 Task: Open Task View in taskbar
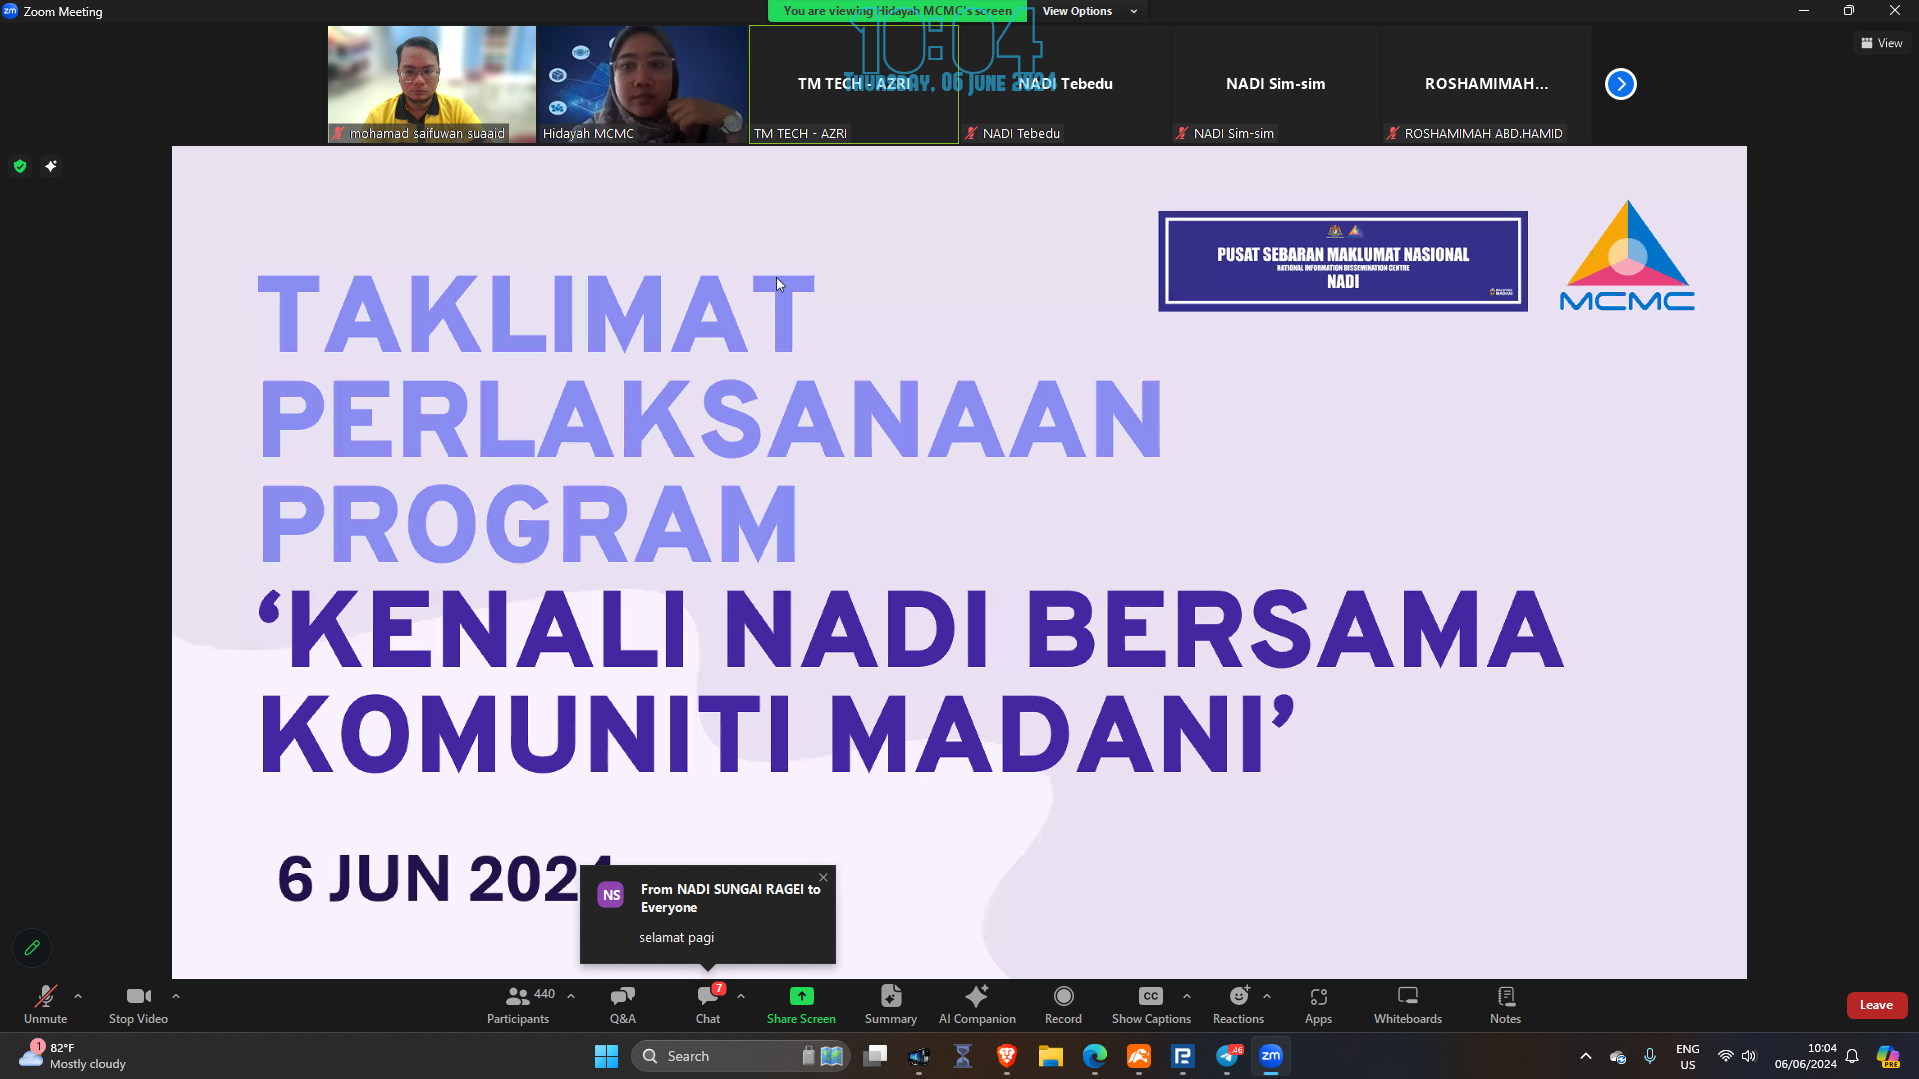[876, 1056]
